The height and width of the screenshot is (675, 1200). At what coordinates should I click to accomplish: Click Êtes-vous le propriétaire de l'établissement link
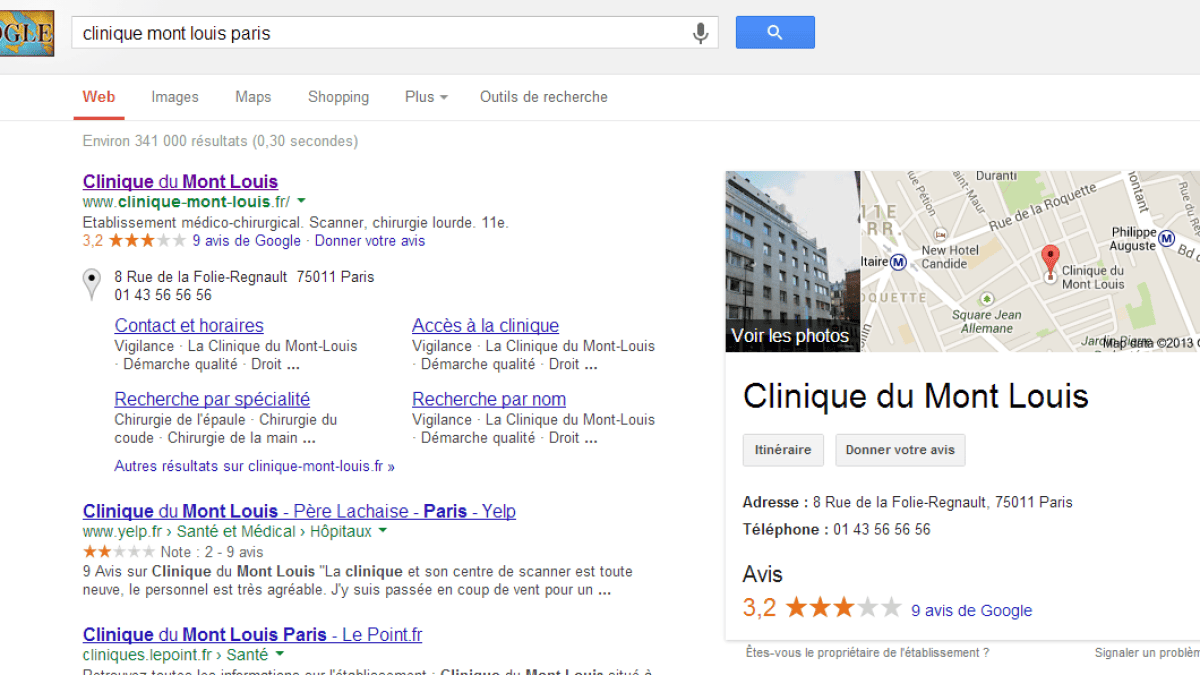868,653
